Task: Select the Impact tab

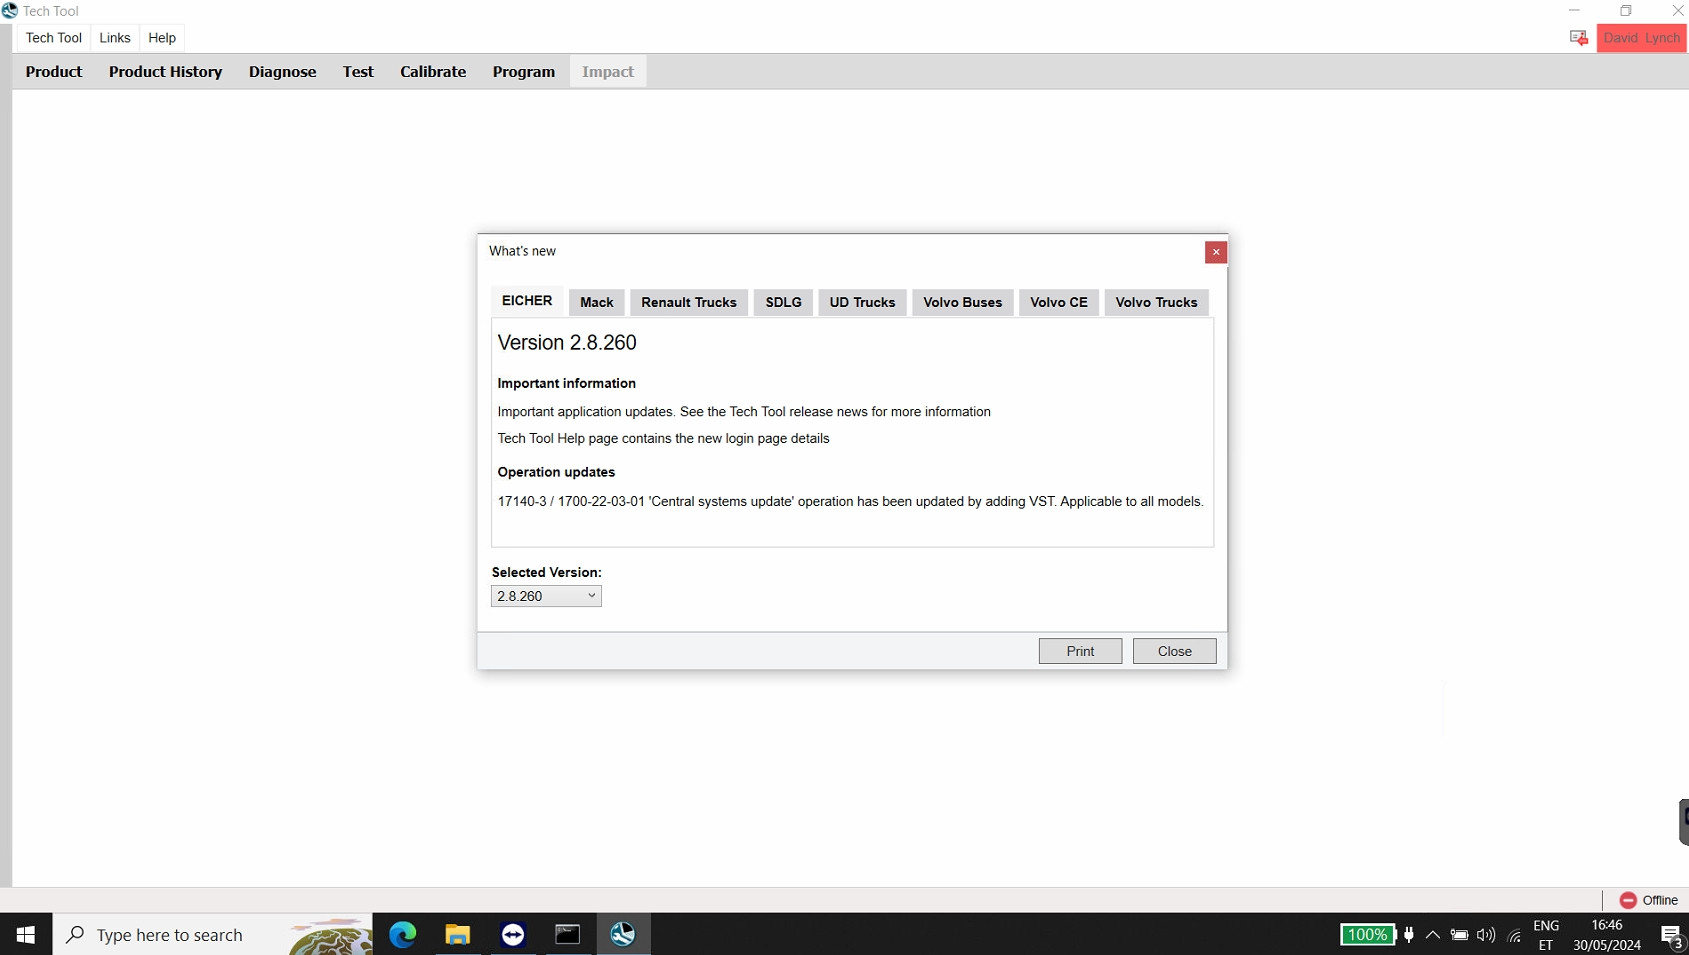Action: 608,72
